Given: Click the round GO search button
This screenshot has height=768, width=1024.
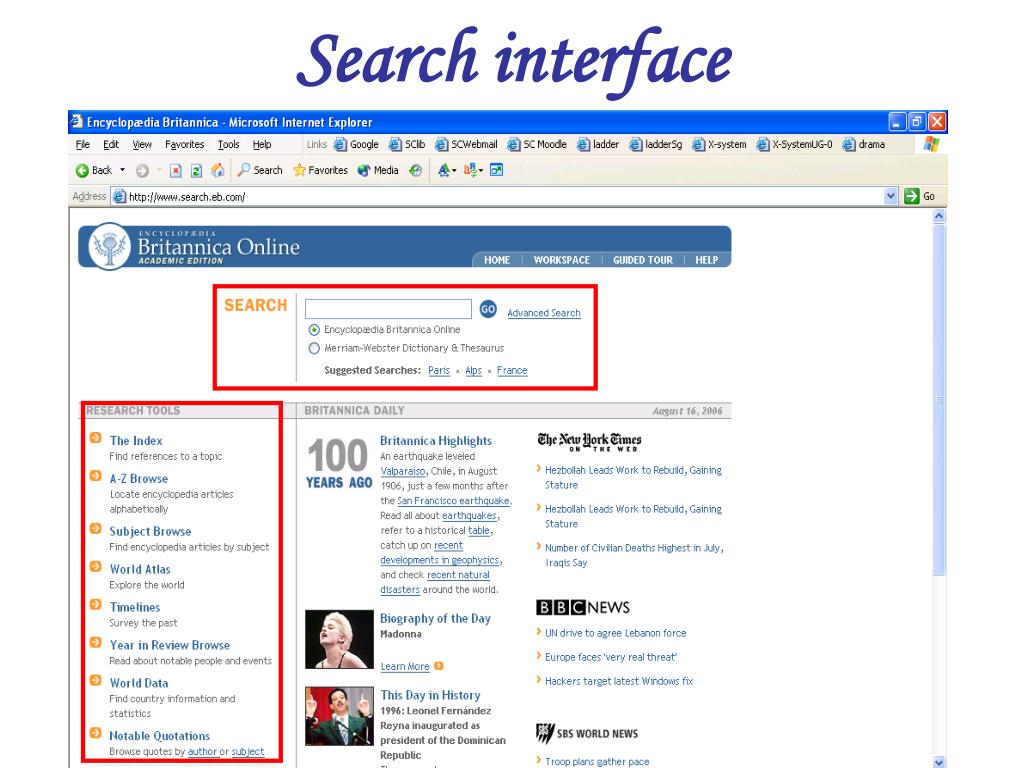Looking at the screenshot, I should click(488, 309).
